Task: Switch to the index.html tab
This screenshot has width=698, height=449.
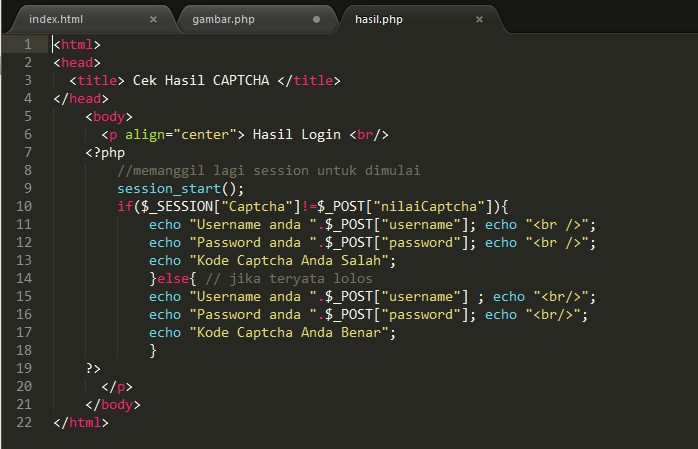Action: tap(56, 20)
